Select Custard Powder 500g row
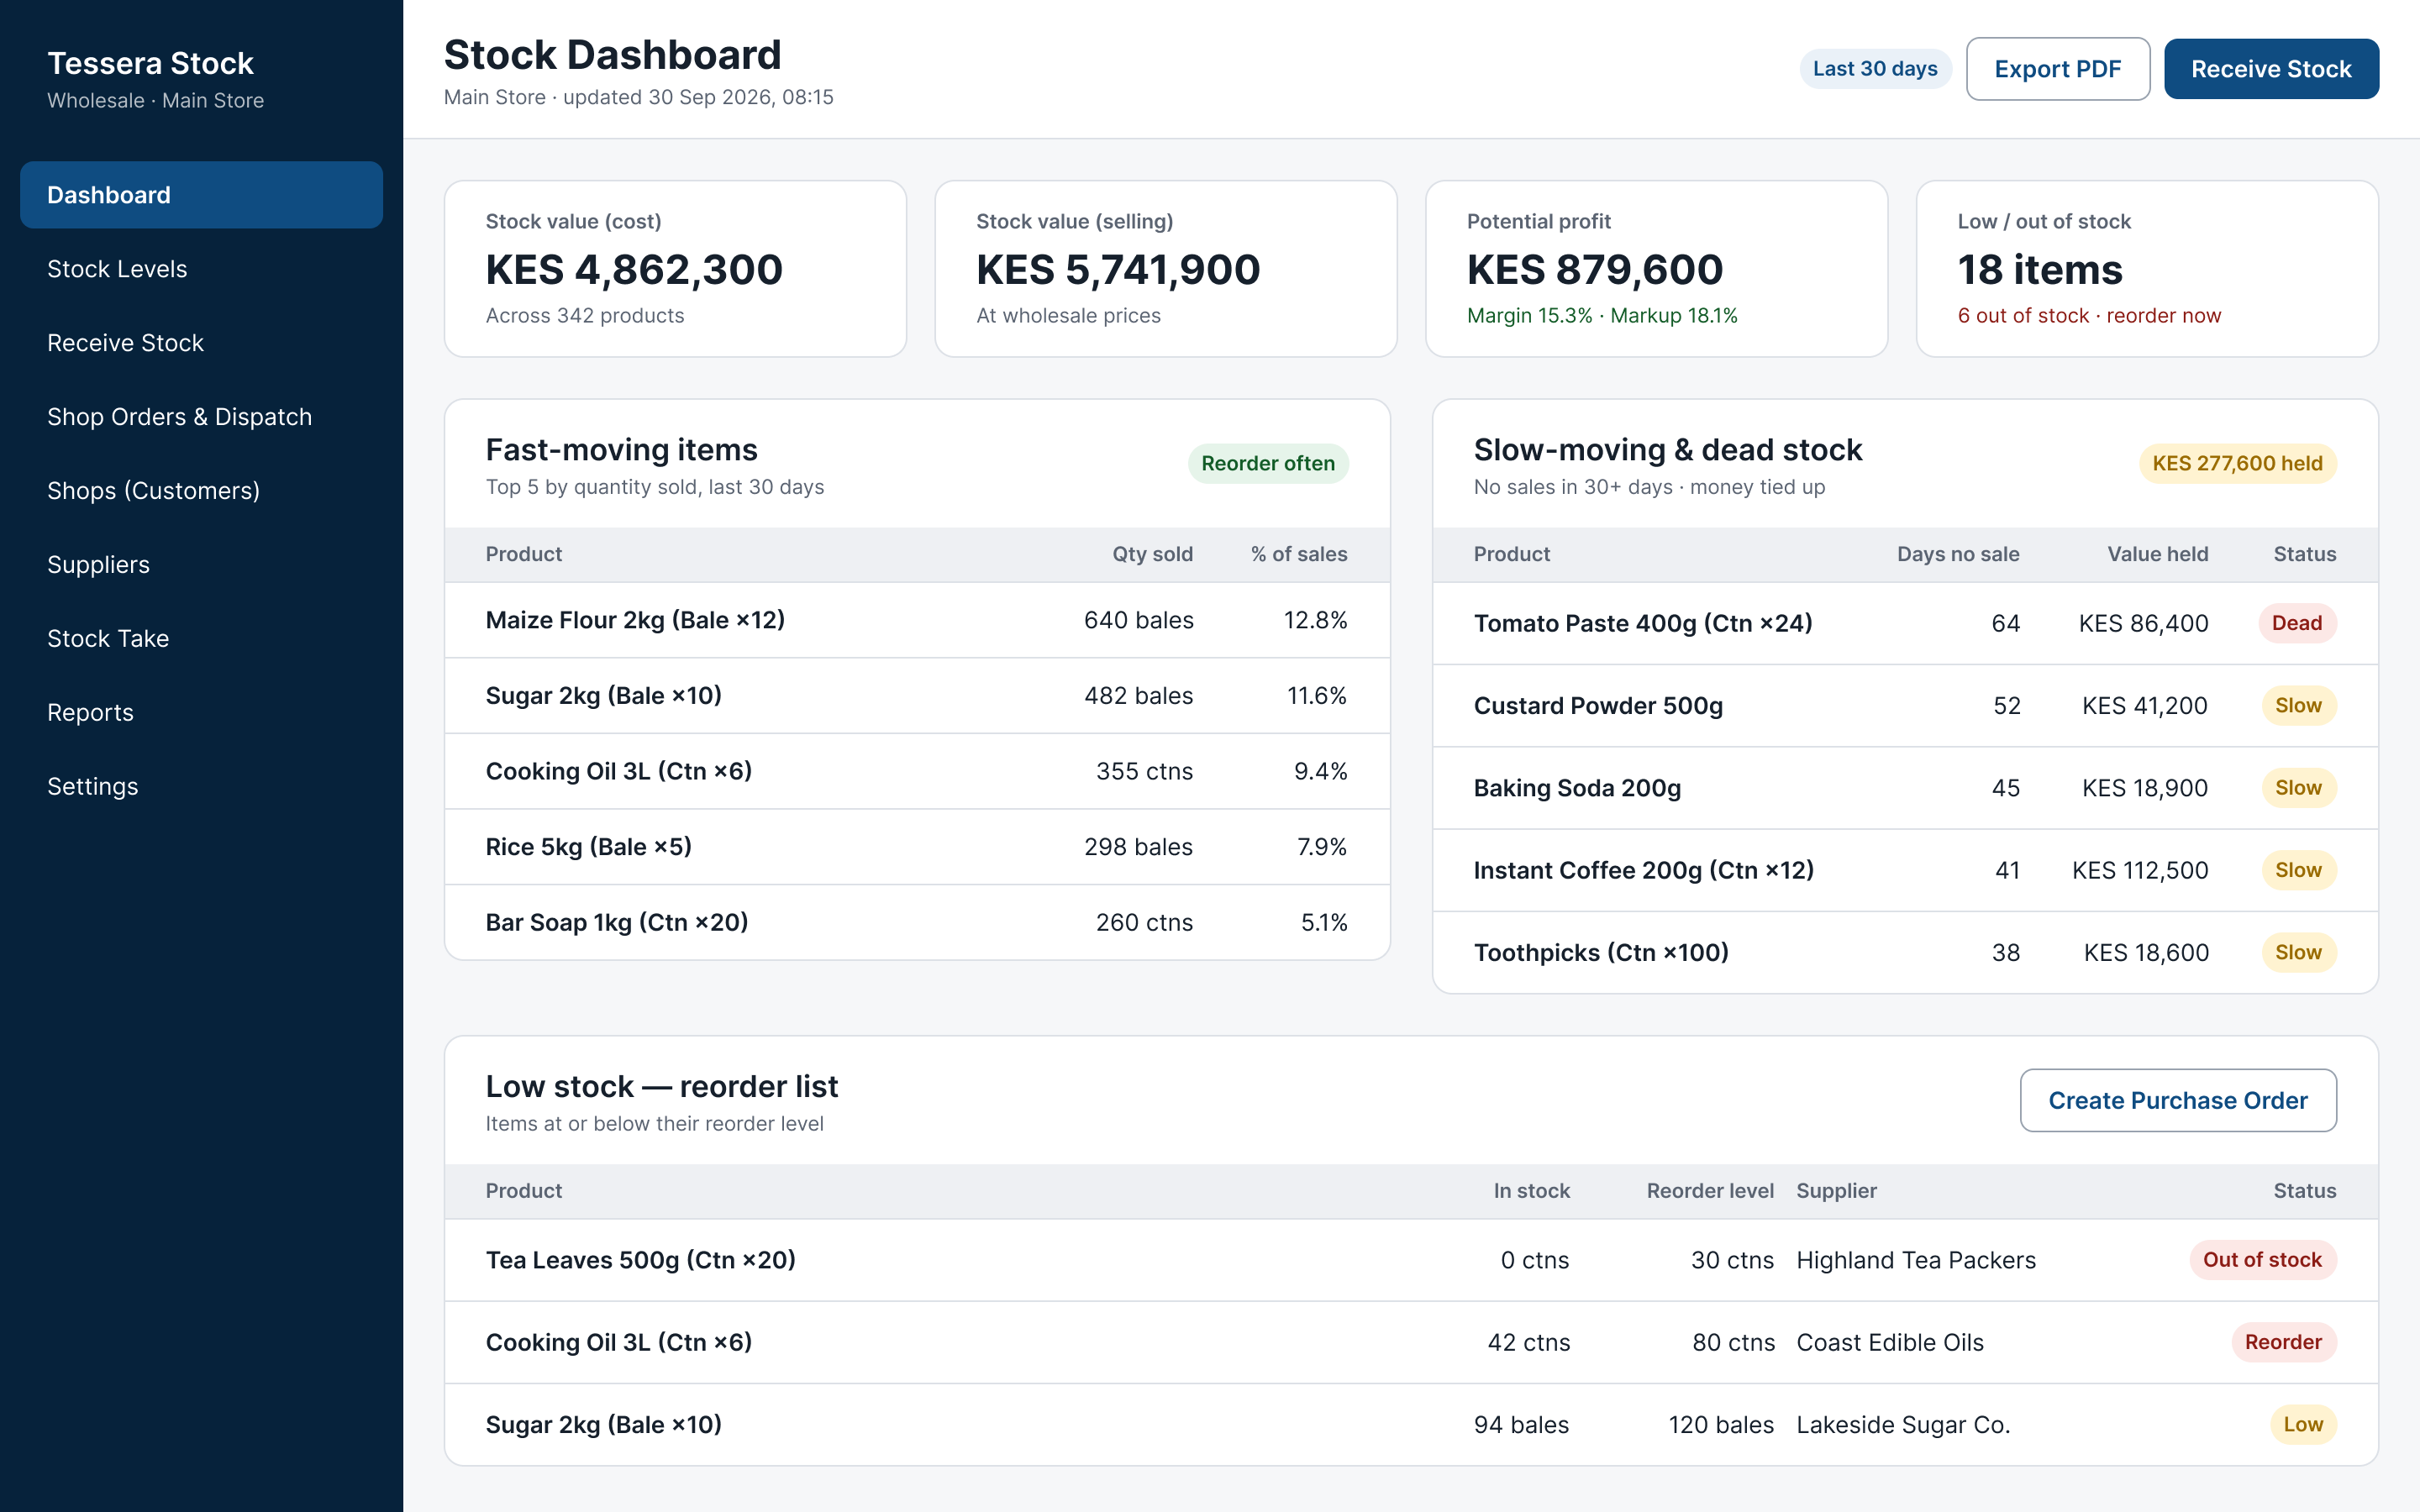 click(x=1905, y=706)
